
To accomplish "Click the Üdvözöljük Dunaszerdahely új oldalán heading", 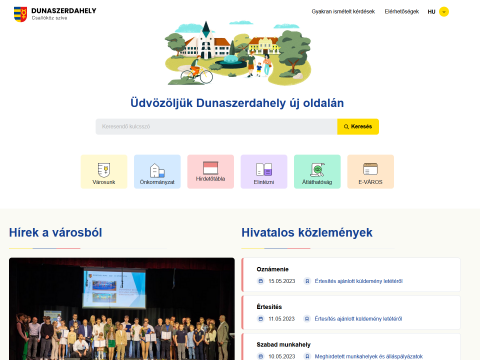I will [x=237, y=103].
